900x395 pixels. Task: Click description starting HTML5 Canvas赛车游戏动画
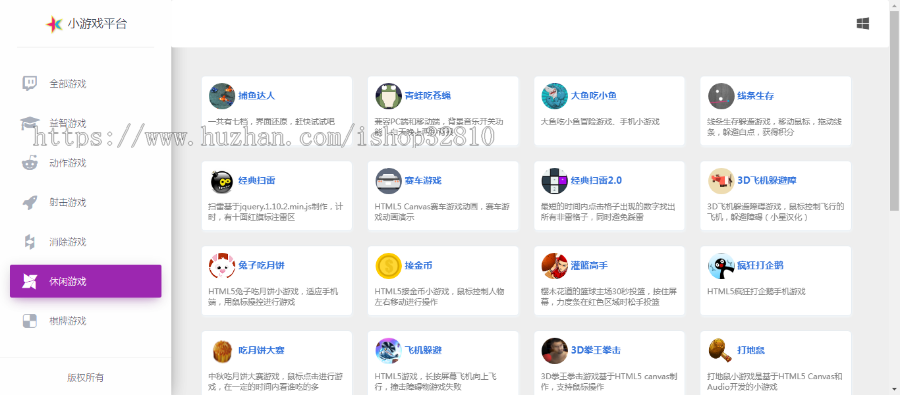(442, 212)
